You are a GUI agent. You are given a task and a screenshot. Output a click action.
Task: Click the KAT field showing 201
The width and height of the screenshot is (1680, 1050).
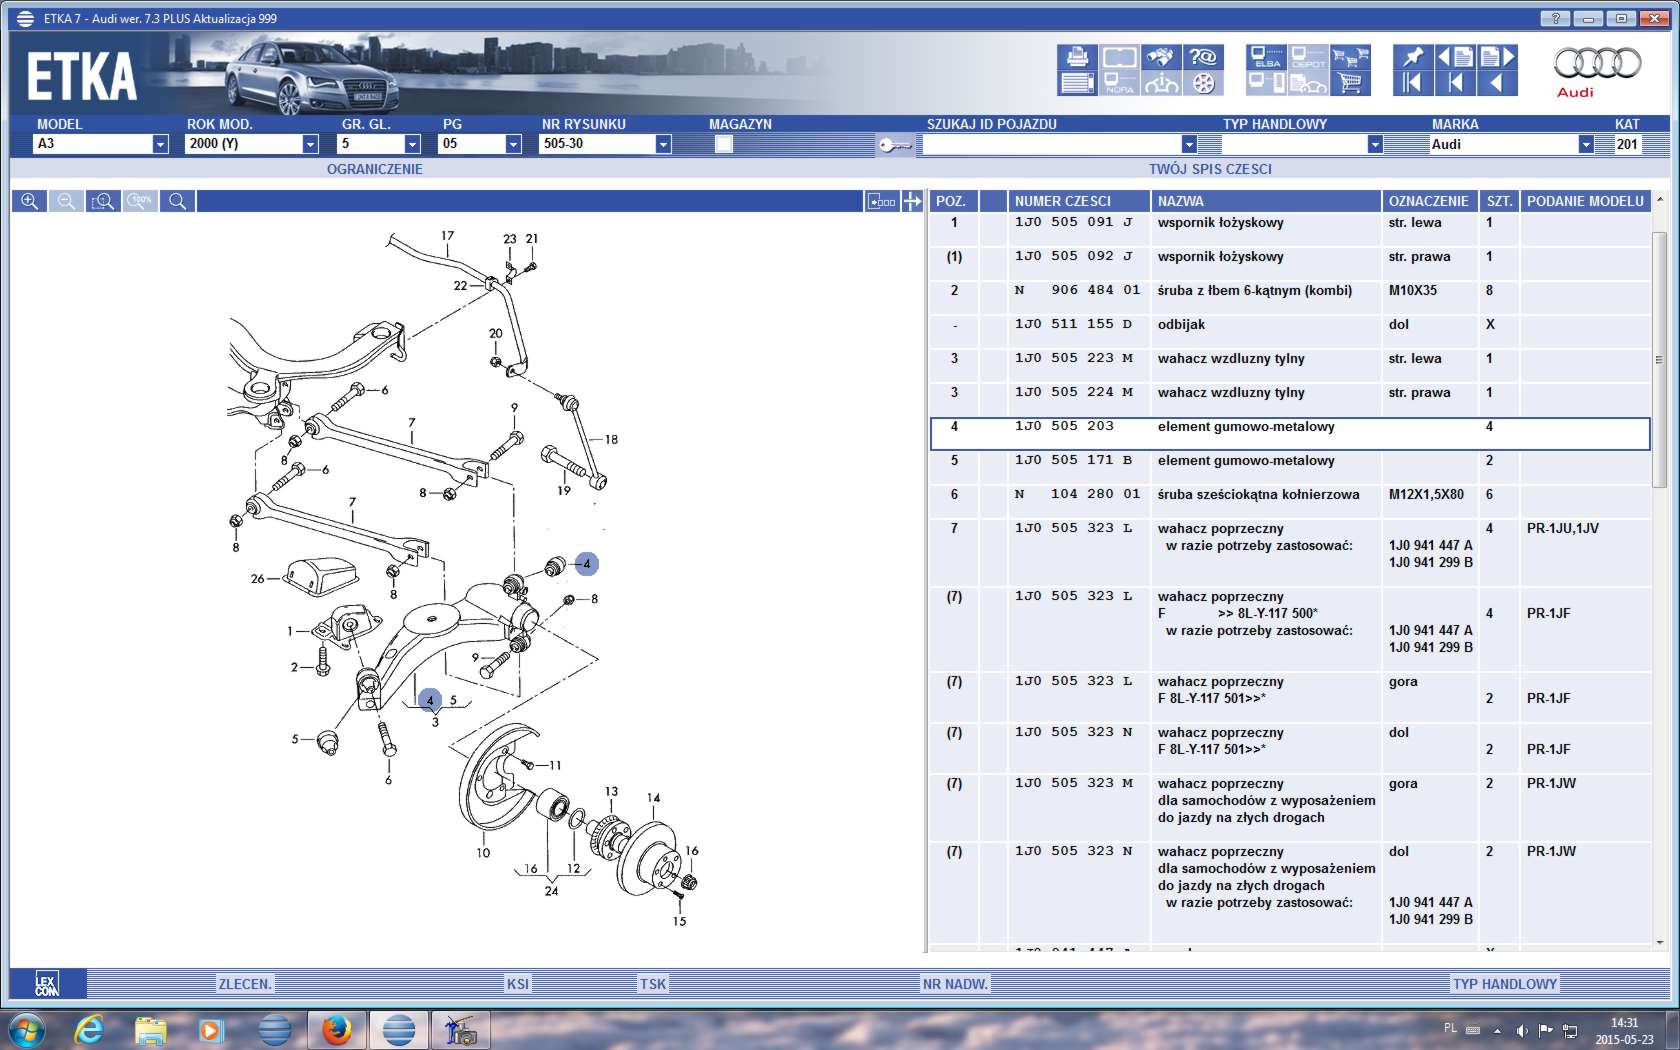point(1628,144)
